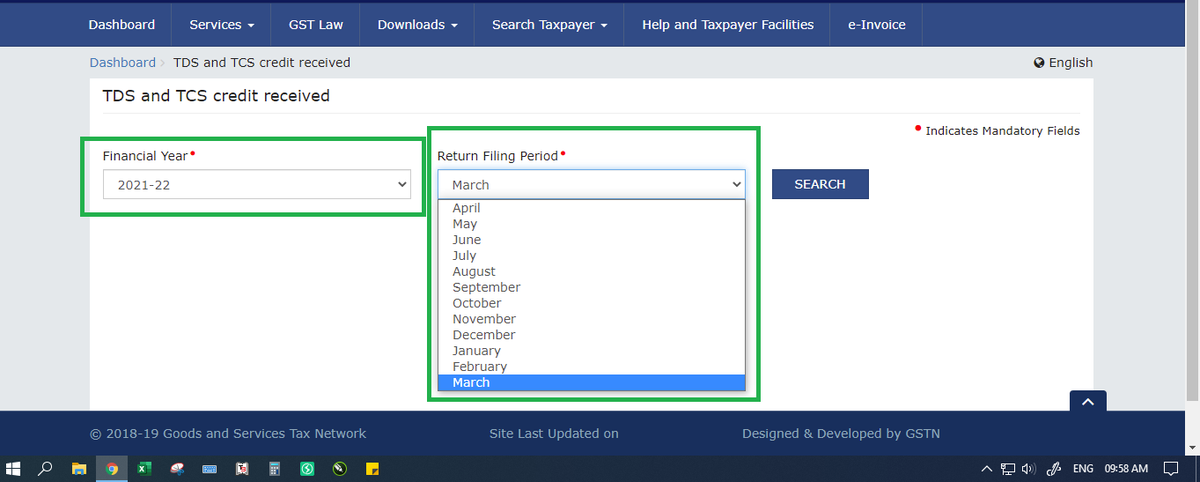This screenshot has width=1200, height=482.
Task: Open the Financial Year dropdown
Action: pos(257,184)
